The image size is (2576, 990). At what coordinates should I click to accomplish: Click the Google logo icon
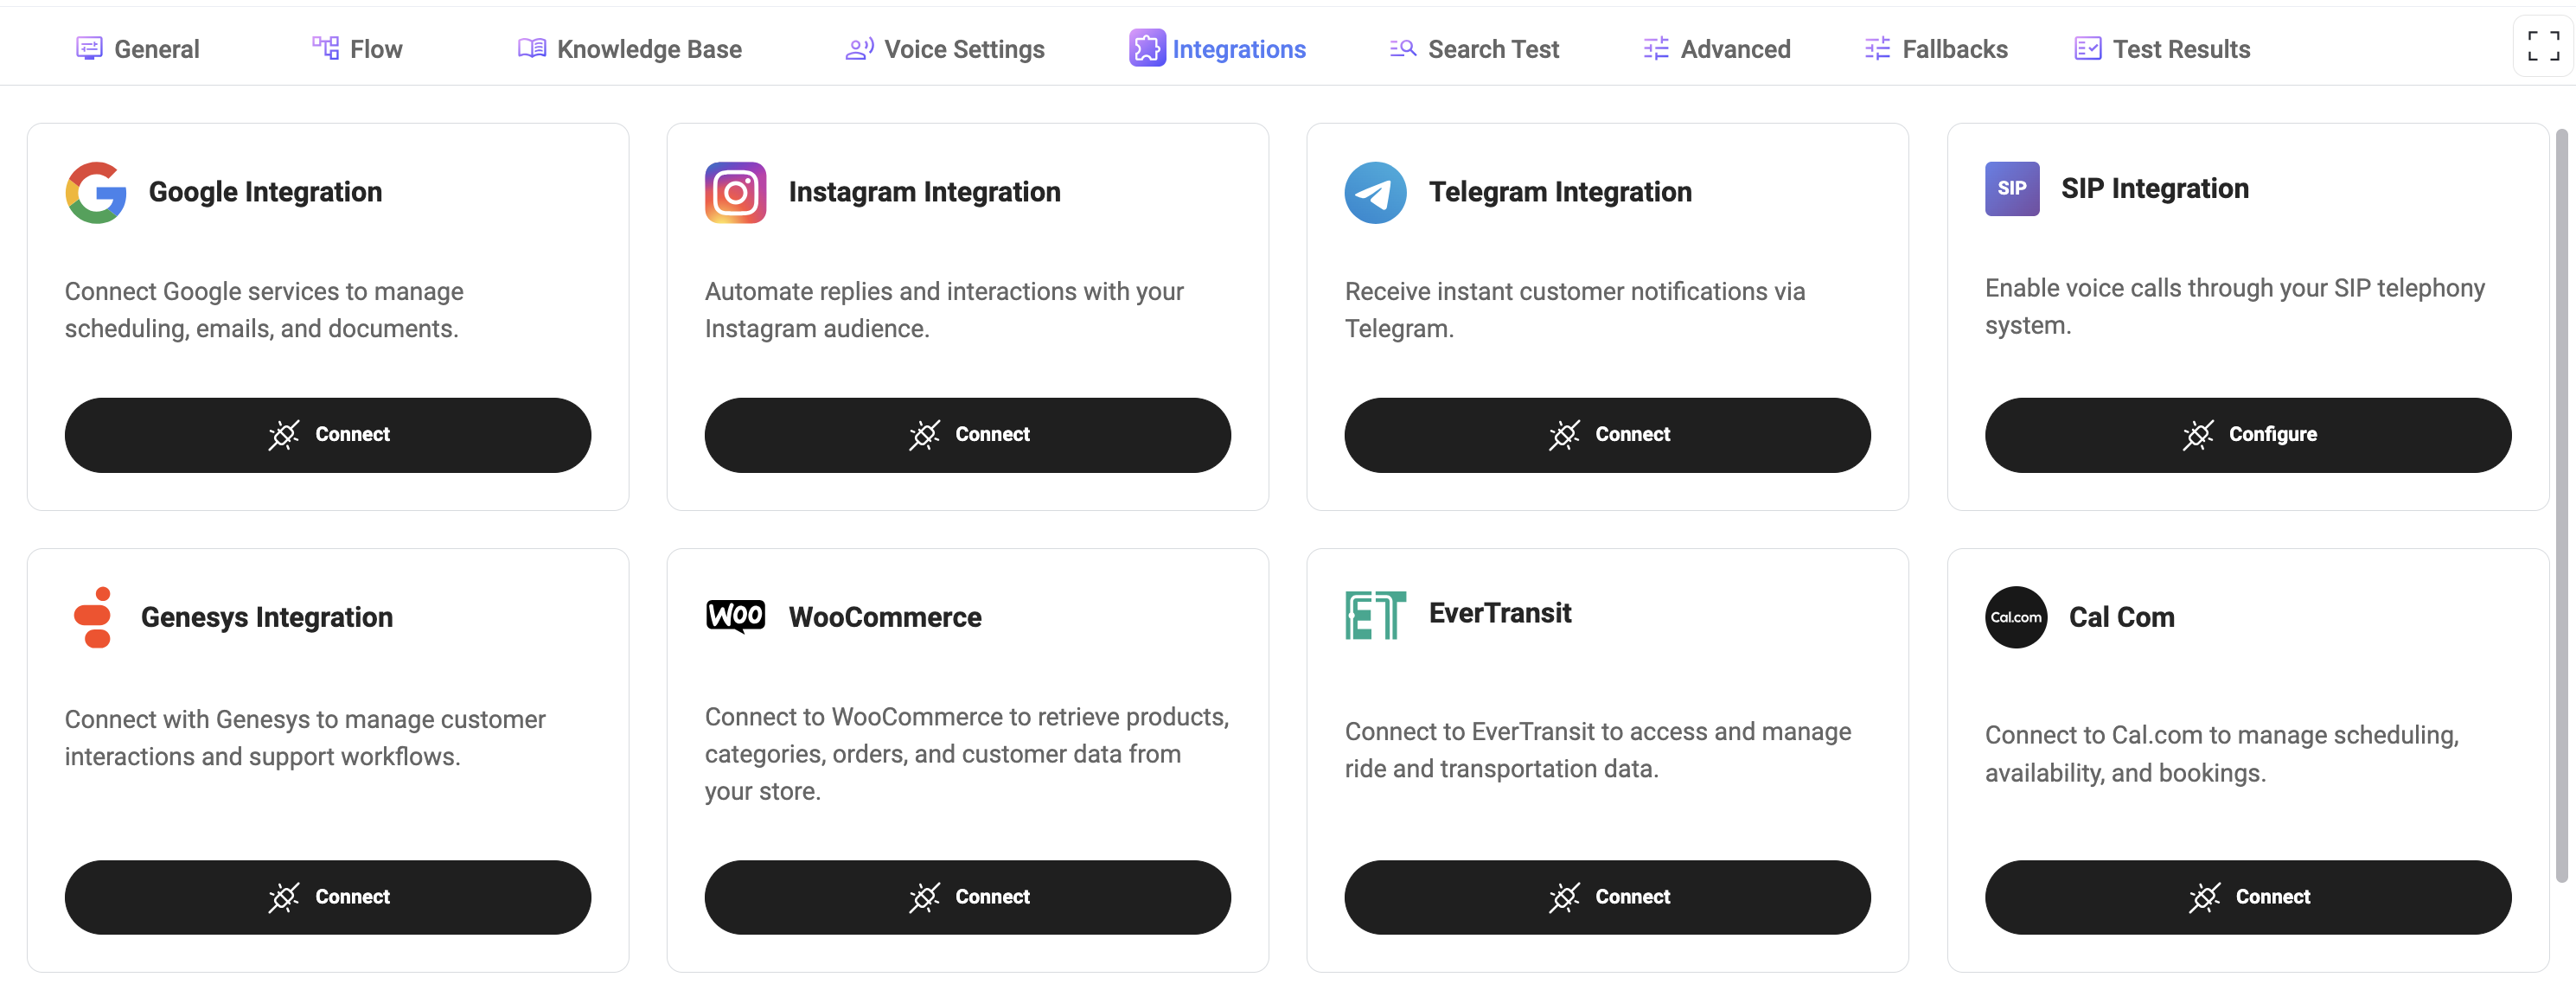click(x=96, y=192)
